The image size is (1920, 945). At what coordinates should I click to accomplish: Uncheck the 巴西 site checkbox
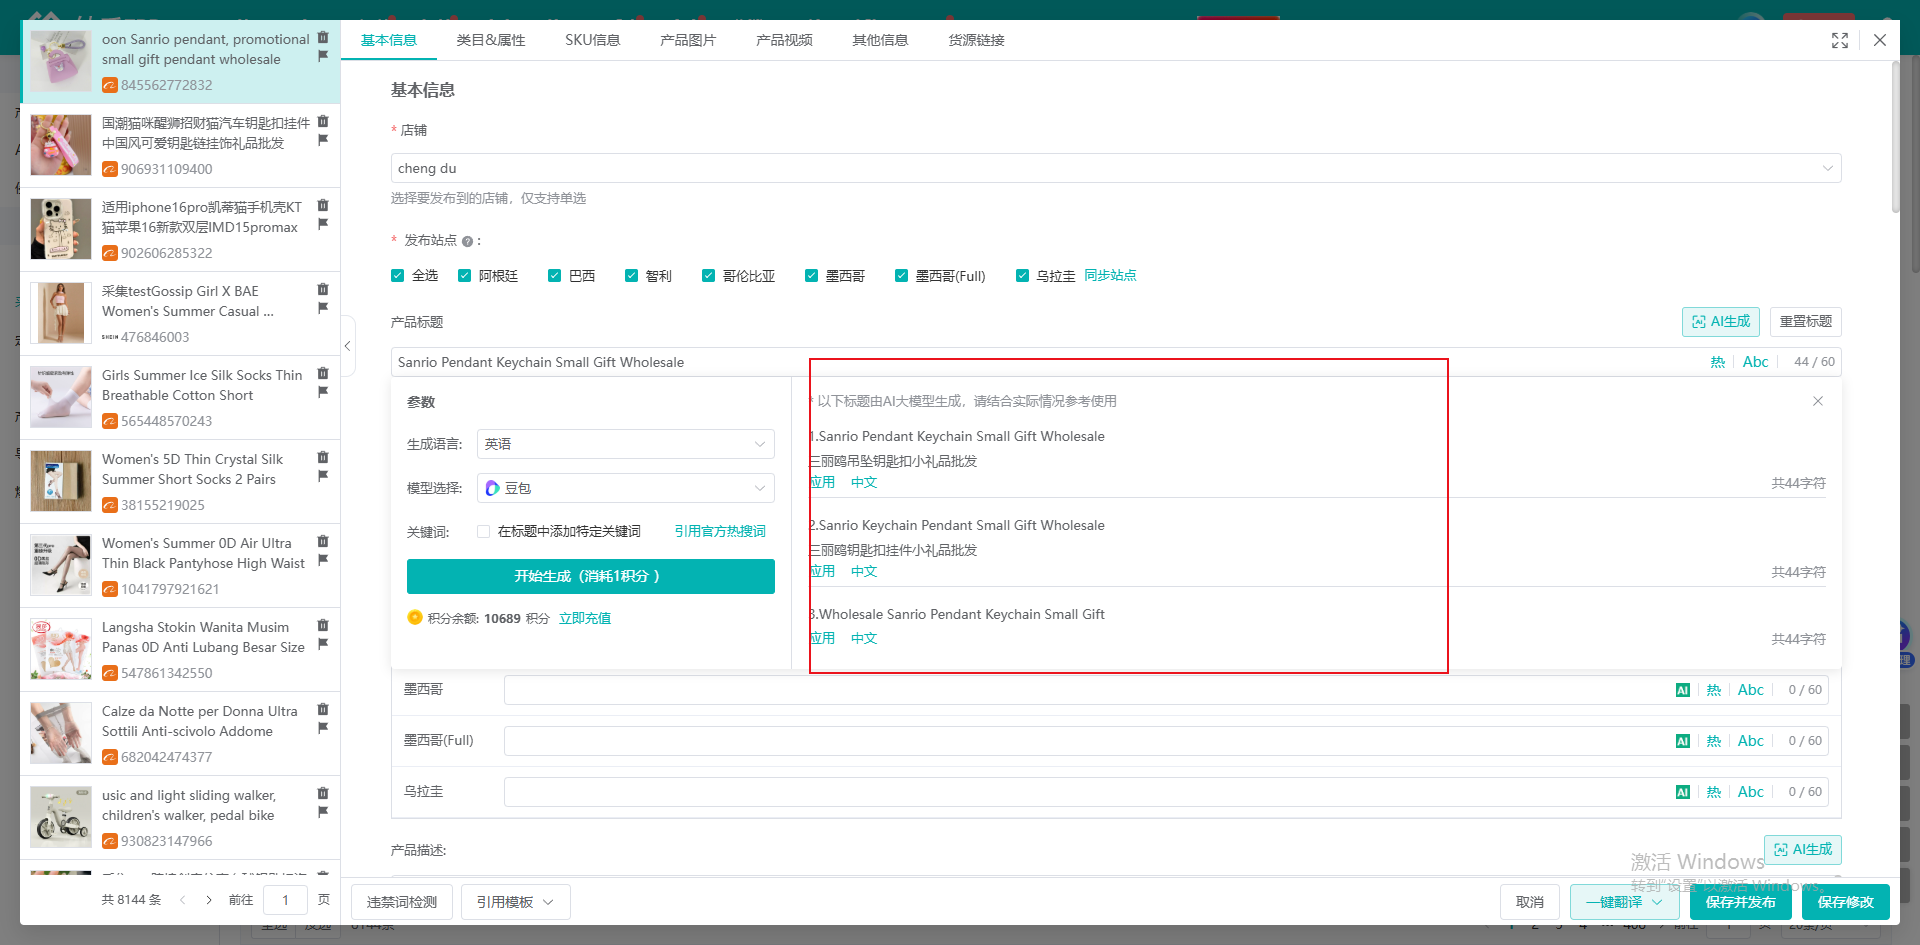(555, 276)
